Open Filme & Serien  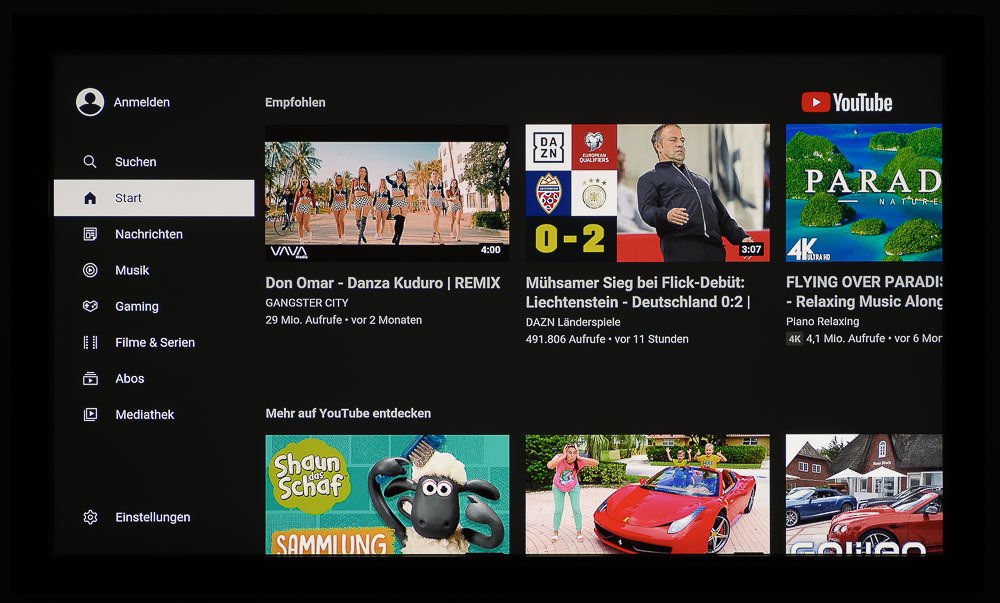click(x=154, y=342)
